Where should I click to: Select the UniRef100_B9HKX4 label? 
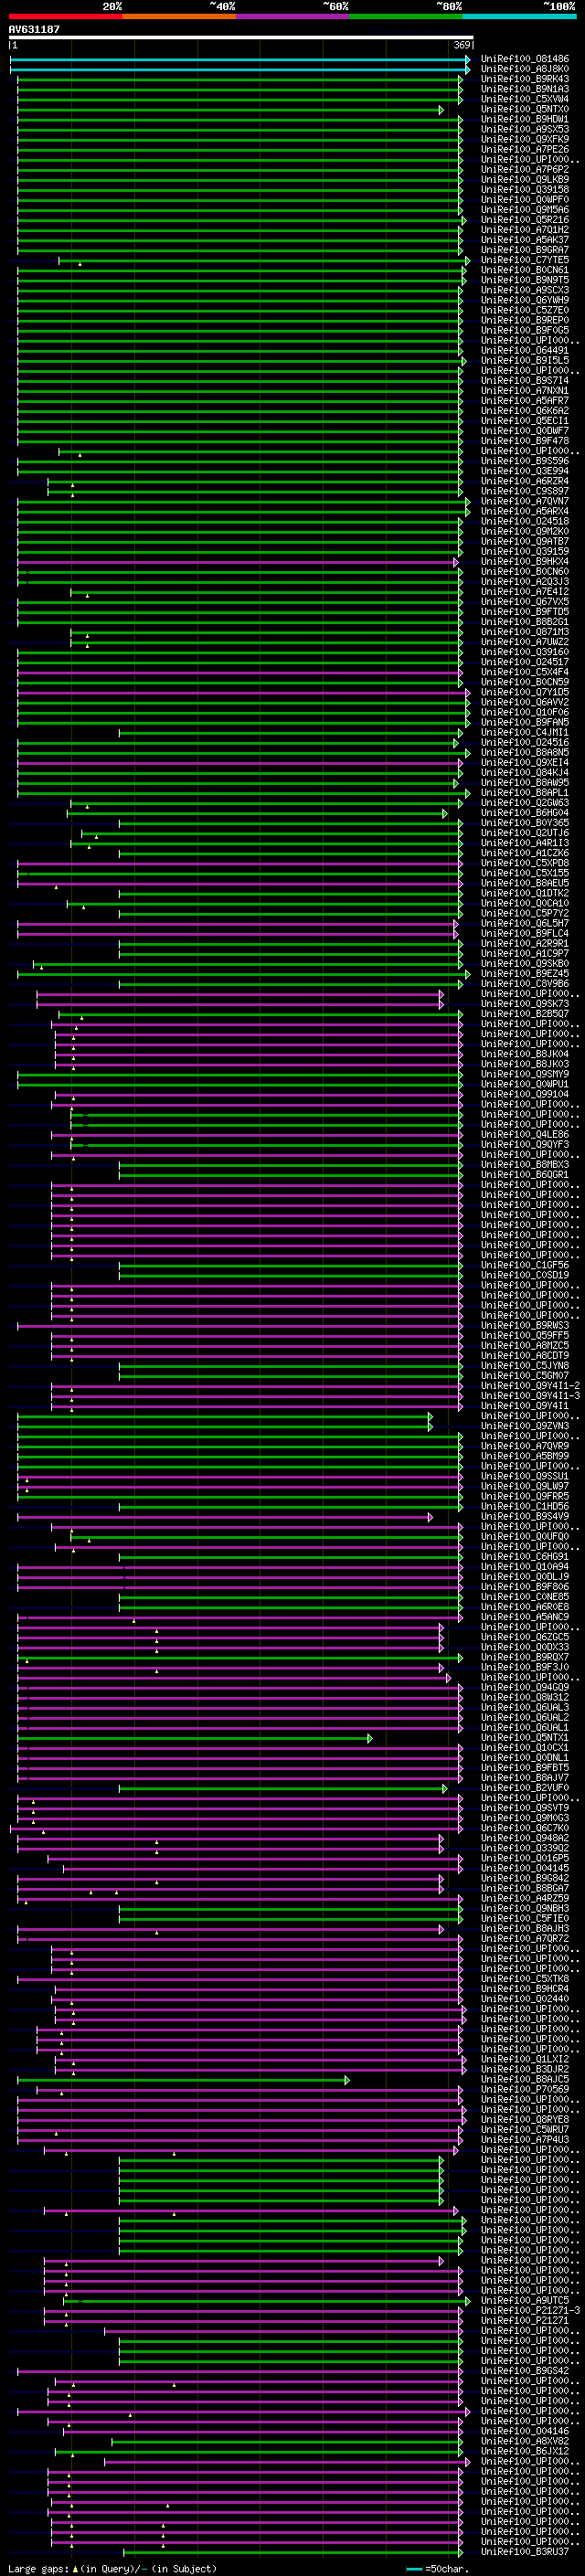pyautogui.click(x=525, y=562)
